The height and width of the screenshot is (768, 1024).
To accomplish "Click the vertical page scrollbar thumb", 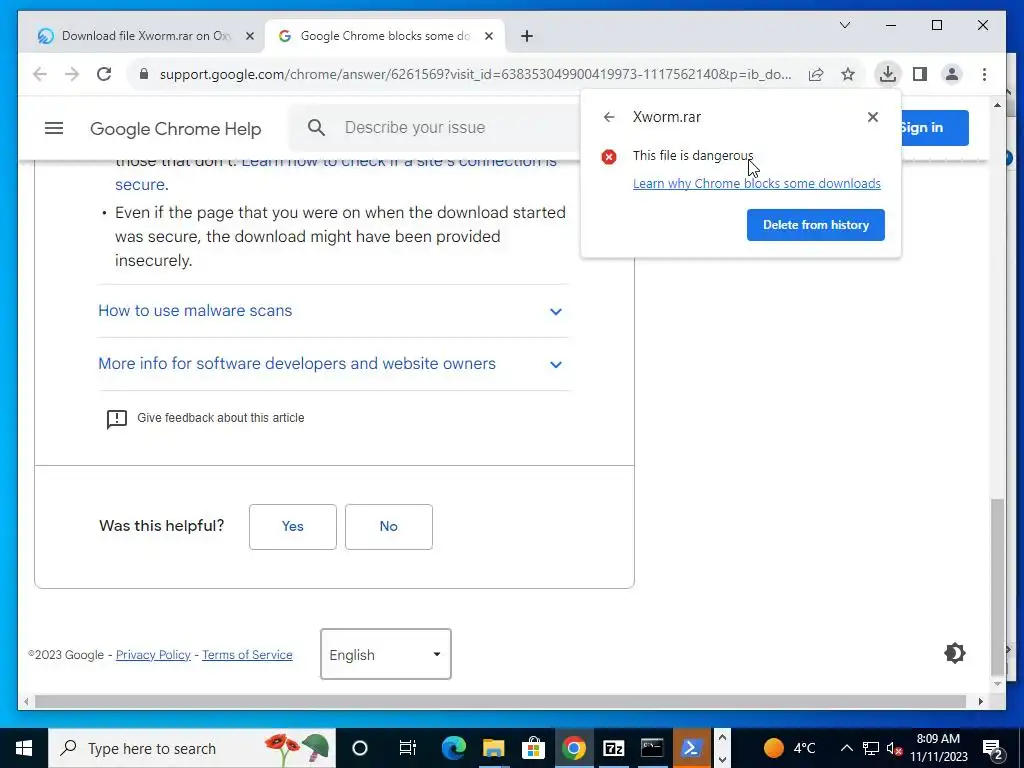I will click(997, 586).
